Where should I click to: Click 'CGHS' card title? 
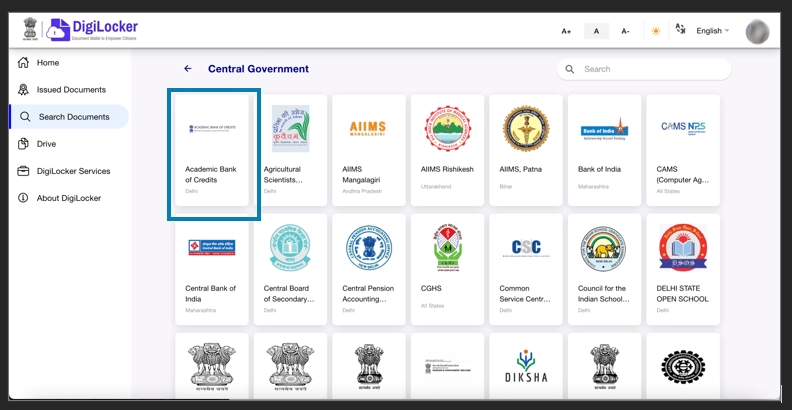tap(431, 288)
